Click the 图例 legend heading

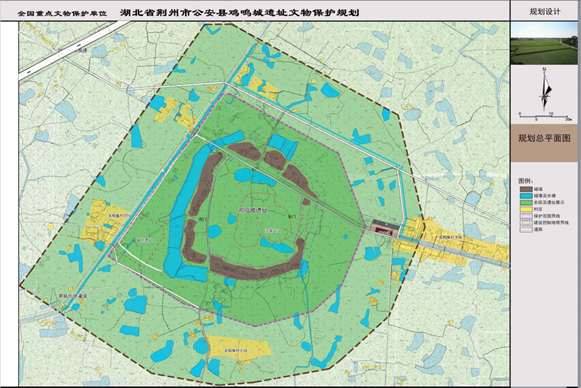click(x=525, y=181)
